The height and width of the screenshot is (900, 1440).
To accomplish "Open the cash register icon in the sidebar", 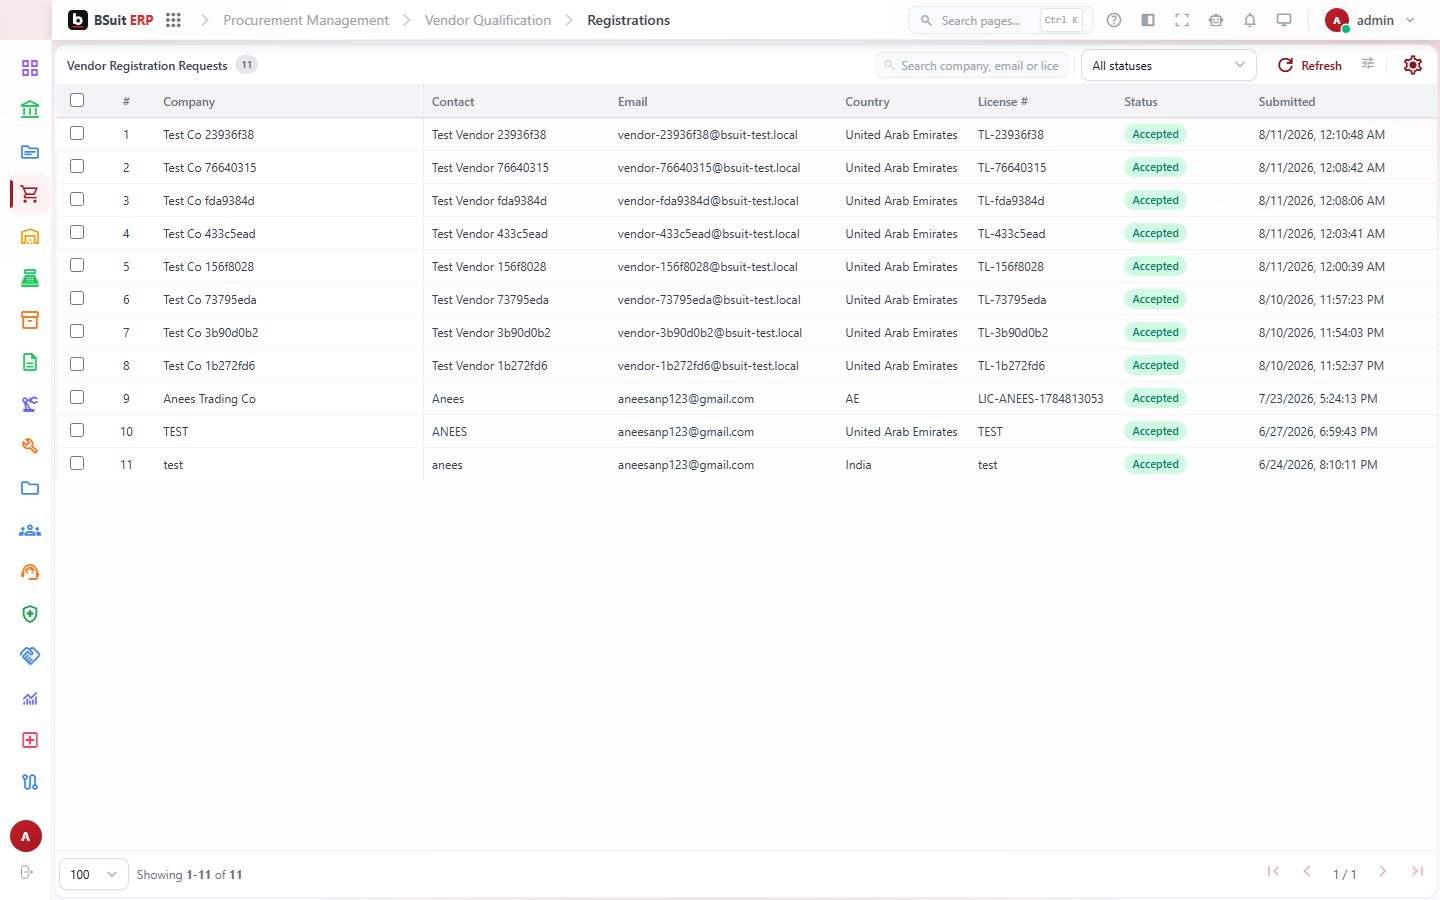I will click(x=30, y=278).
